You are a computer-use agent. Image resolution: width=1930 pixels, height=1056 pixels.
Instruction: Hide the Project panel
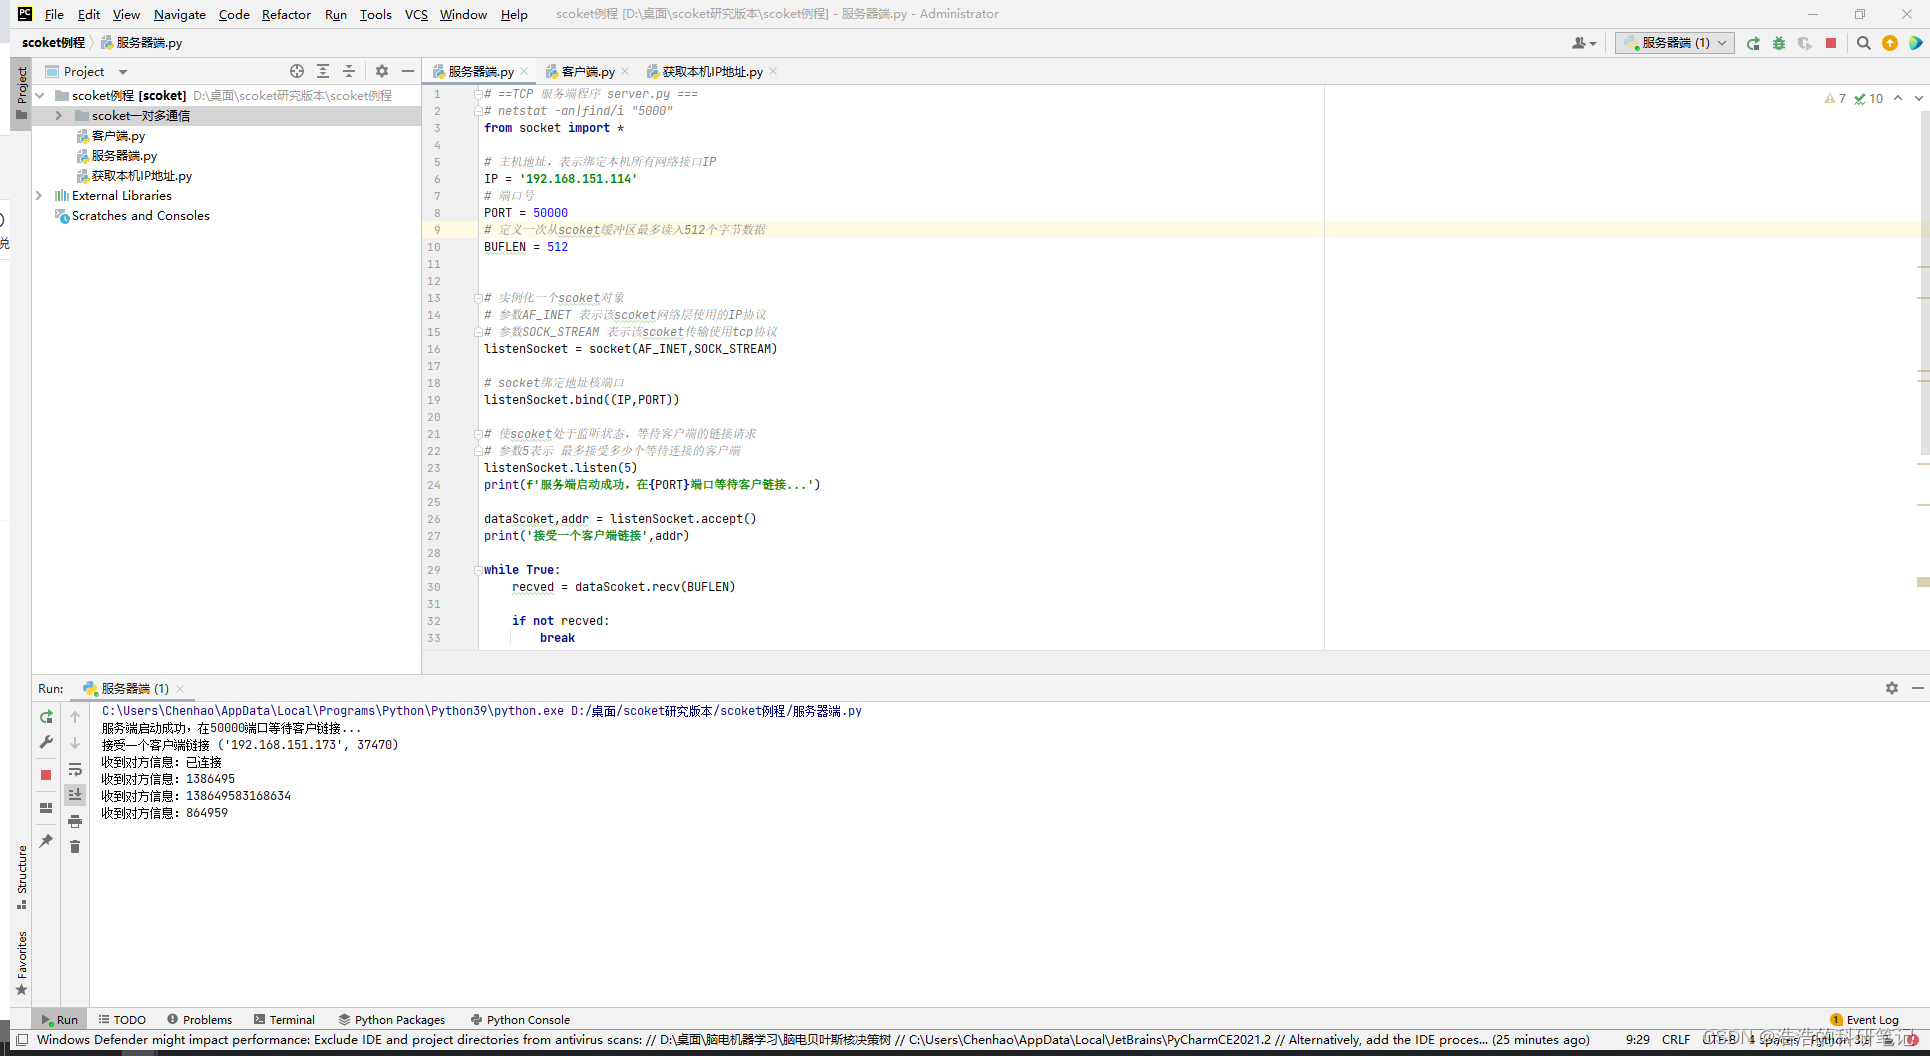408,71
